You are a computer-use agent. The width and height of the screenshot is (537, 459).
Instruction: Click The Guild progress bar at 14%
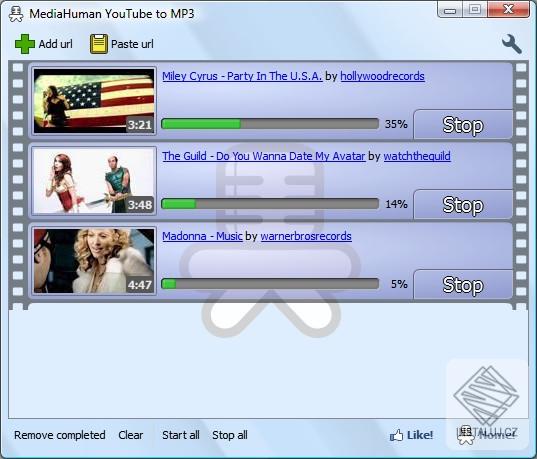(x=270, y=204)
